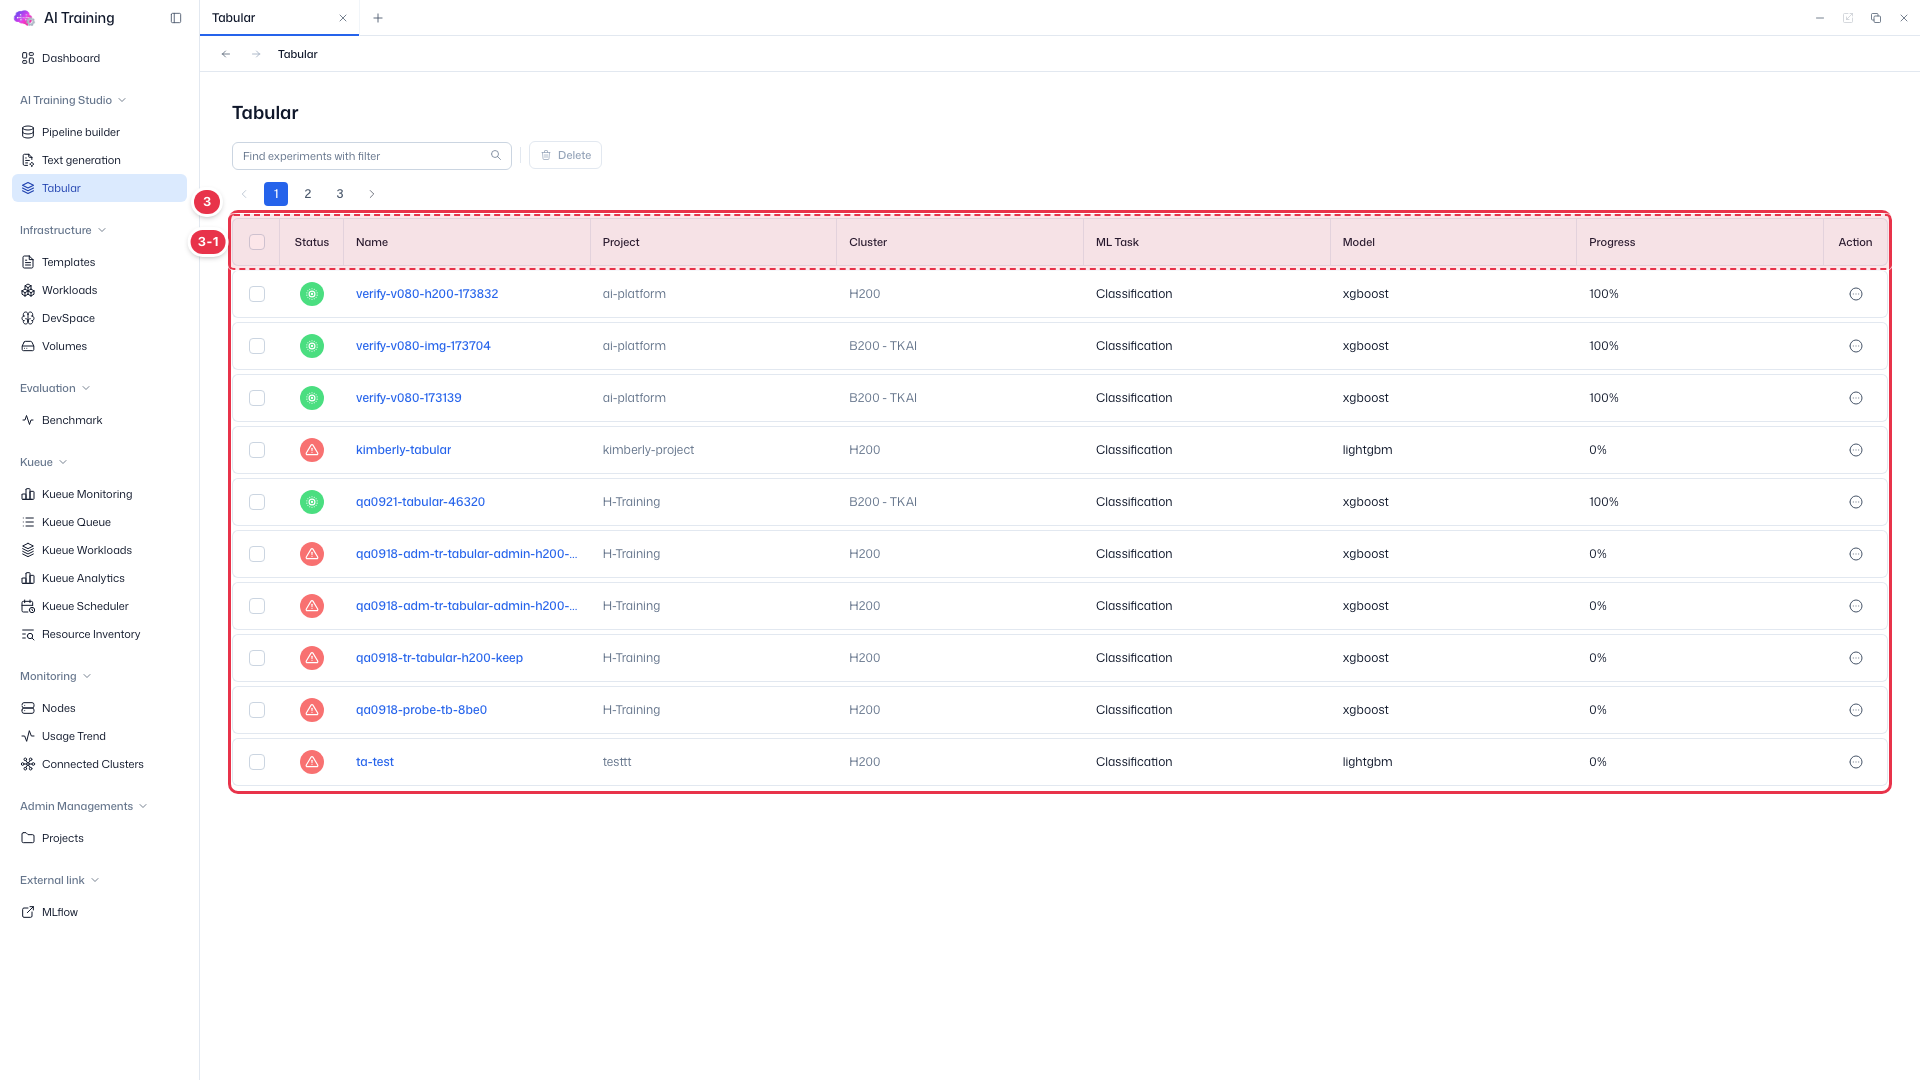Open a new tab with plus
The height and width of the screenshot is (1080, 1920).
(x=378, y=18)
